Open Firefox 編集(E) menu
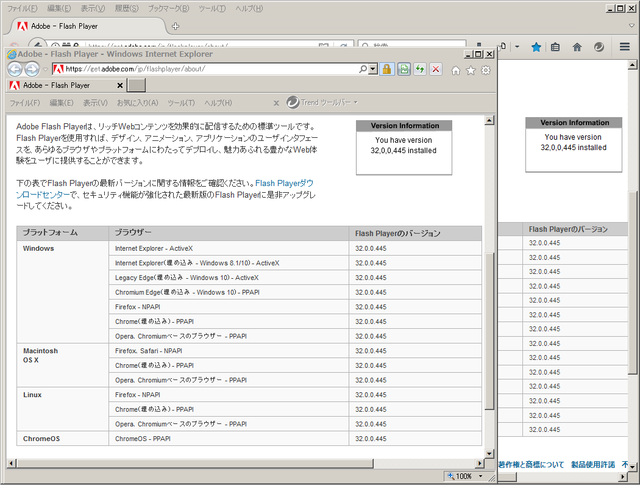This screenshot has width=640, height=485. coord(59,9)
